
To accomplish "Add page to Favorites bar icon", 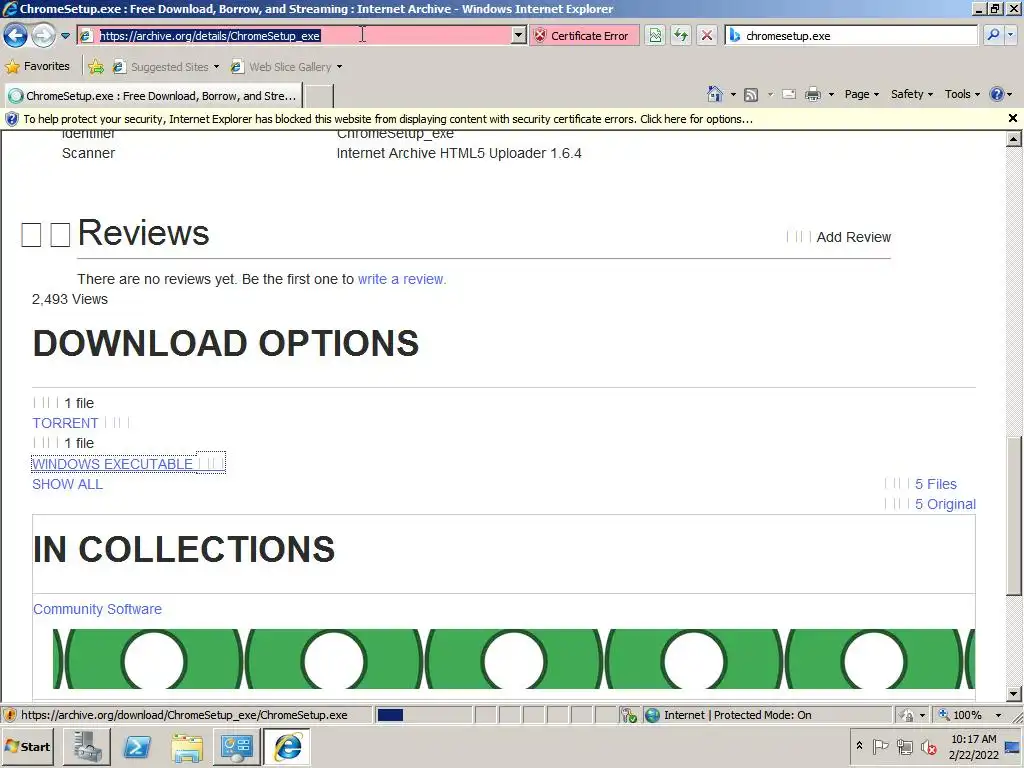I will point(96,67).
